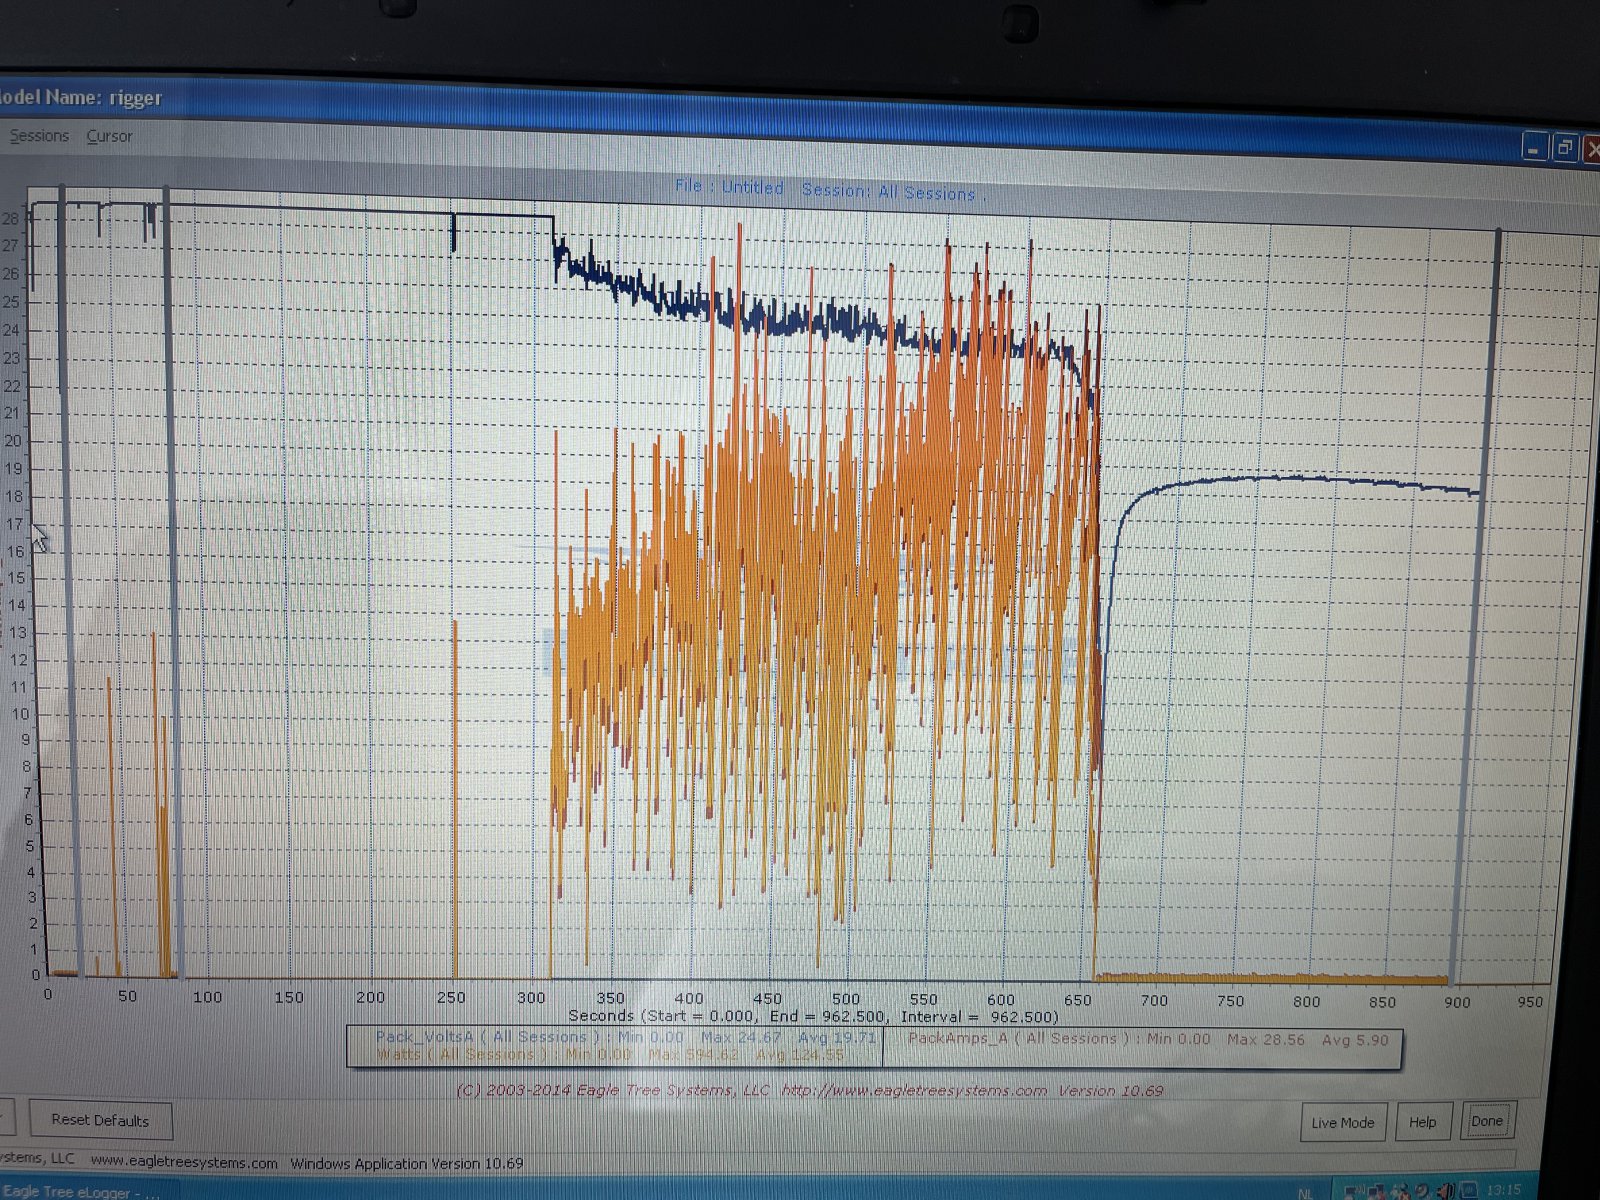Click the File : Untitled Session header
The width and height of the screenshot is (1600, 1200).
coord(830,189)
